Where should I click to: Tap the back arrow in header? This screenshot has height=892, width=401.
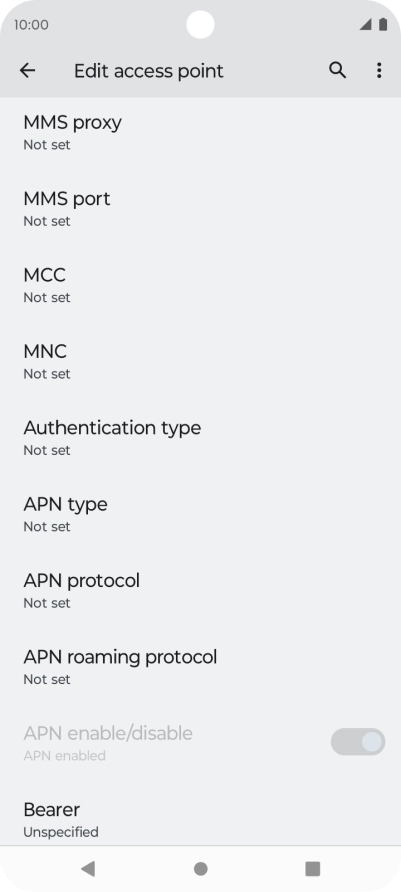click(27, 71)
